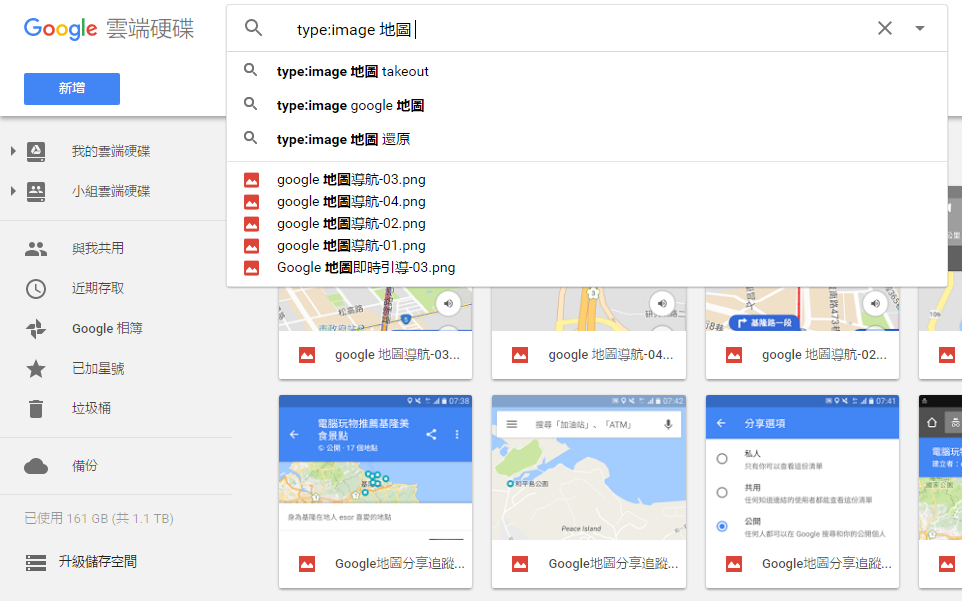
Task: Open 小組雲端硬碟 in sidebar
Action: (111, 191)
